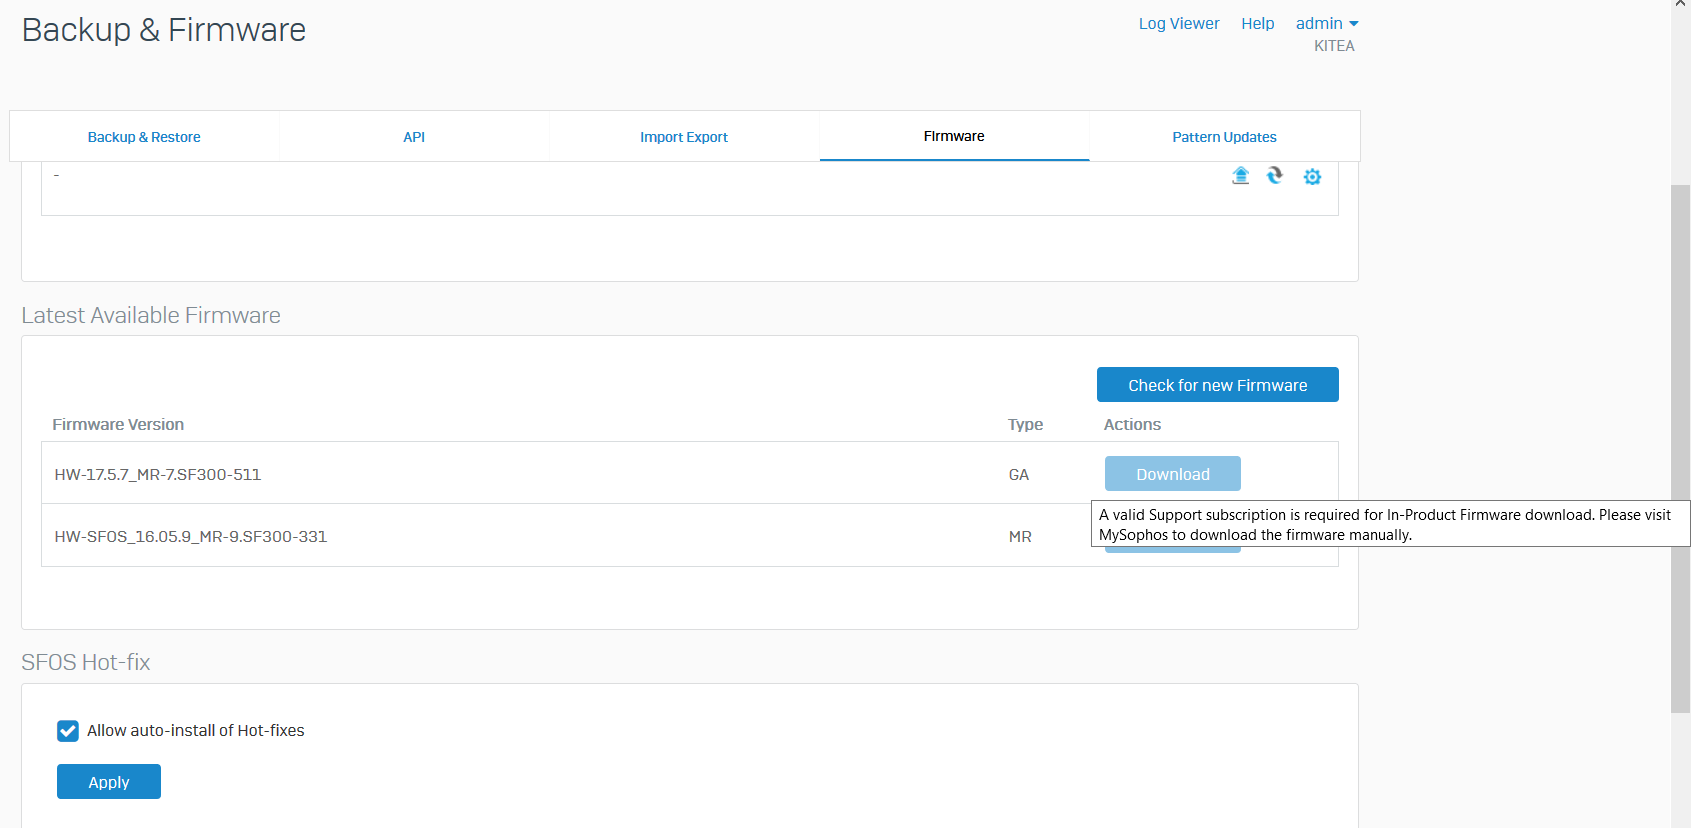Click the vertical page scrollbar thumb

click(x=1680, y=448)
